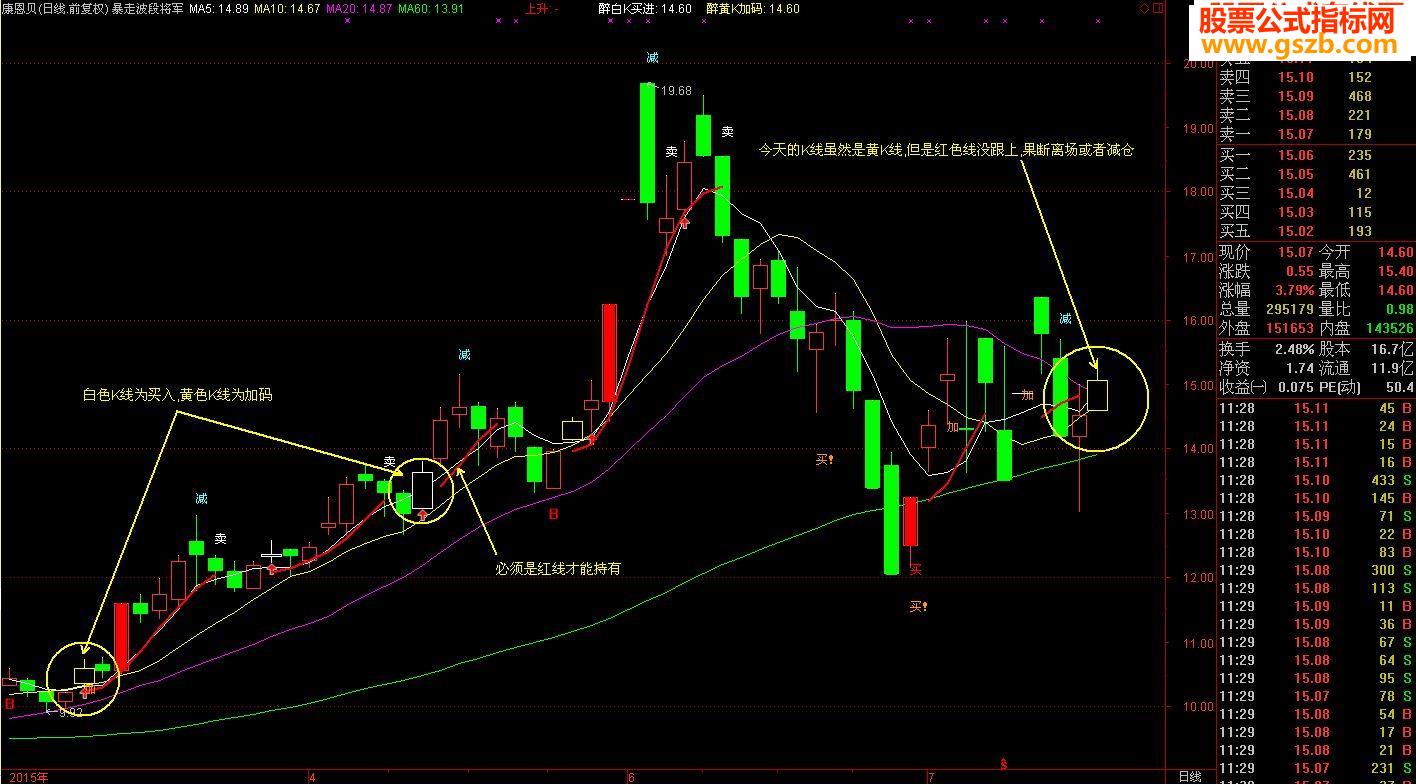Image resolution: width=1416 pixels, height=784 pixels.
Task: Click the 现价 15.07 current price
Action: [x=1296, y=252]
